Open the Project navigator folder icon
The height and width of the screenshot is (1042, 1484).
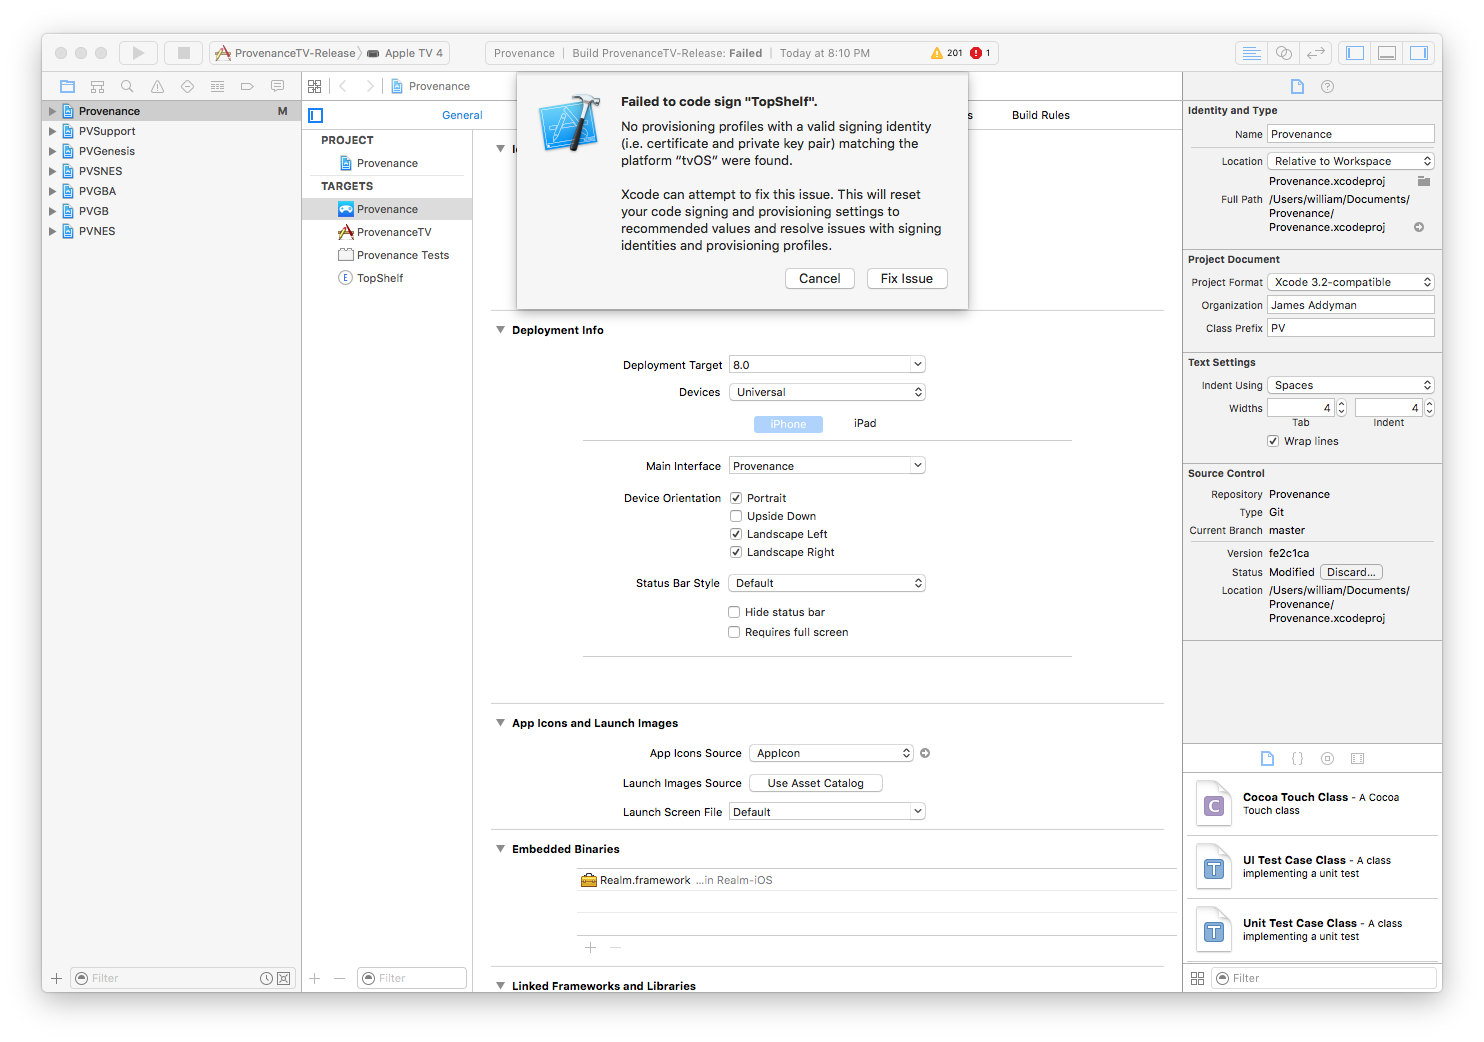[67, 86]
